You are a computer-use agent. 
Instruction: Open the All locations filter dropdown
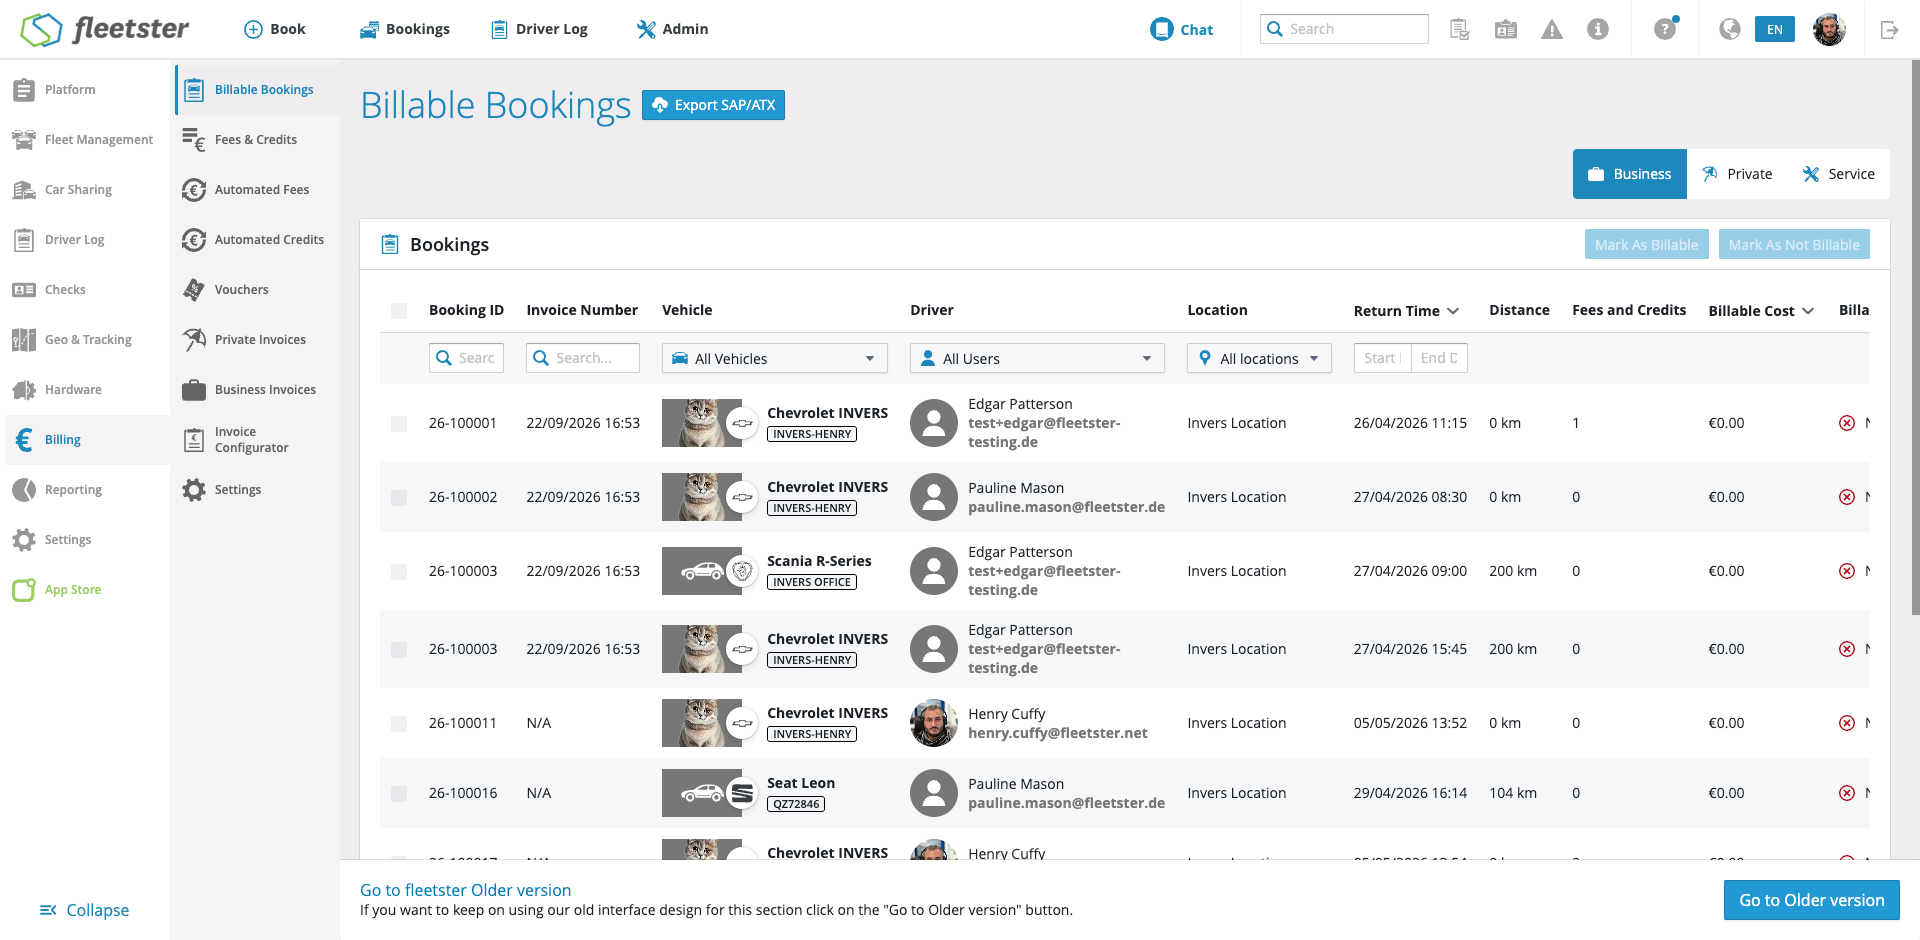pos(1259,358)
